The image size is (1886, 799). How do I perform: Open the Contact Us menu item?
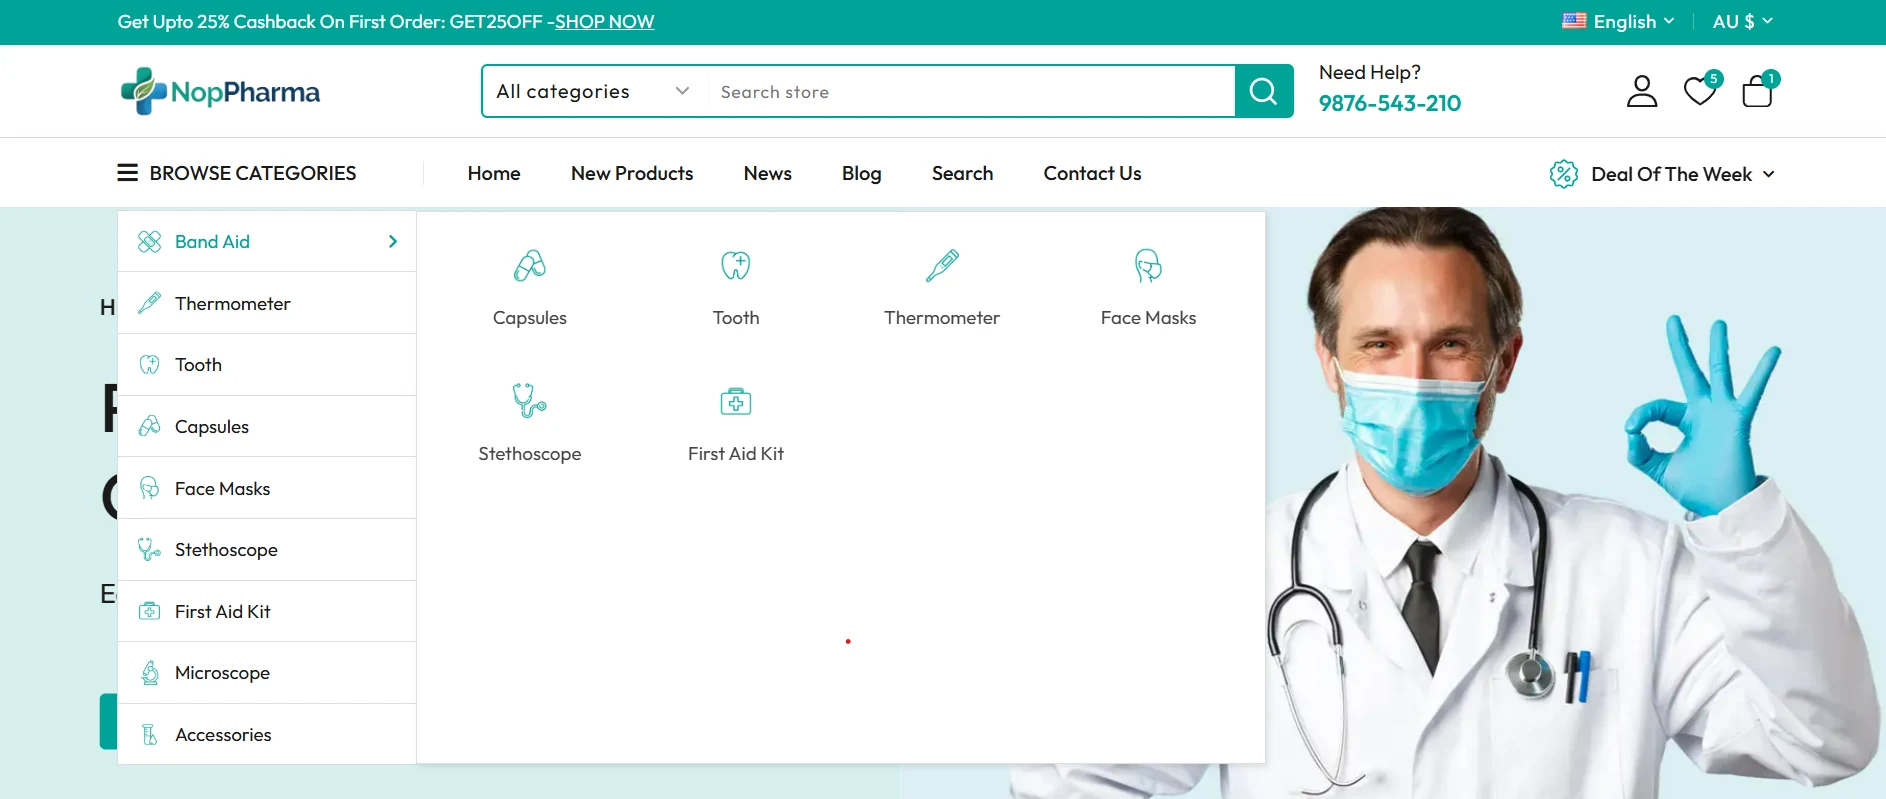tap(1092, 174)
